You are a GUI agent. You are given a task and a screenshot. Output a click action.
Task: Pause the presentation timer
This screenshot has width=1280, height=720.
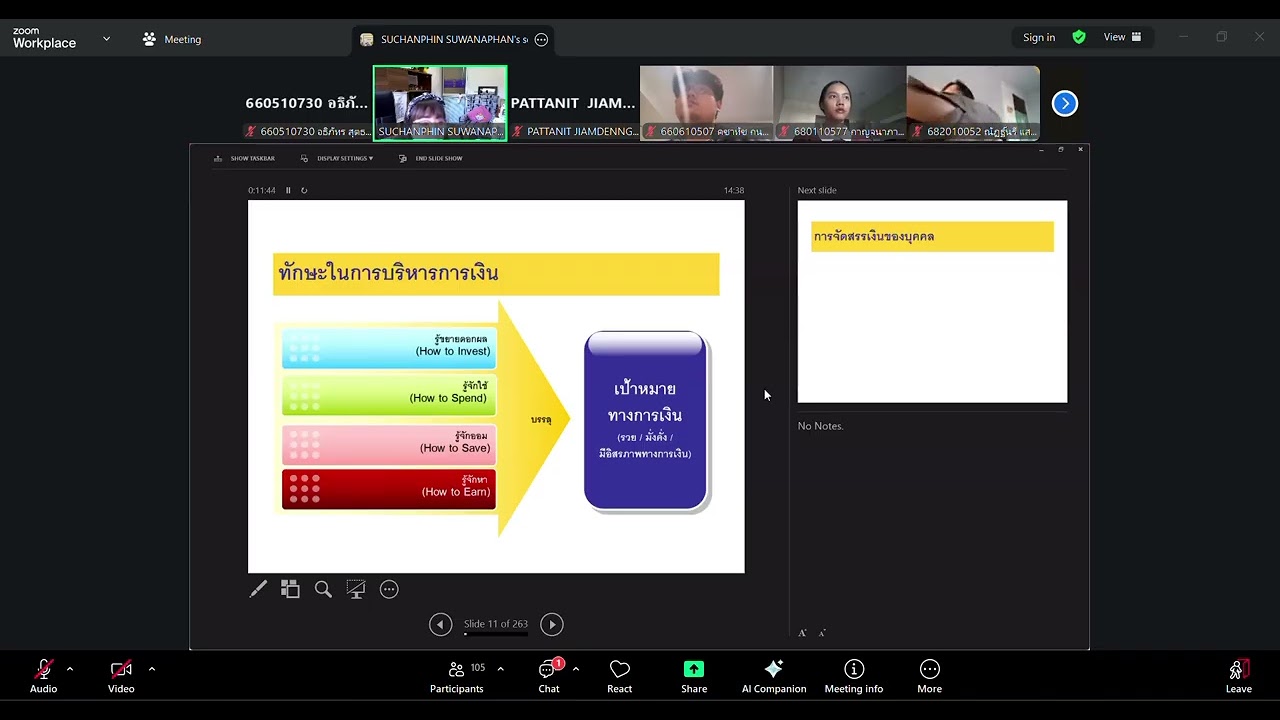(x=288, y=190)
